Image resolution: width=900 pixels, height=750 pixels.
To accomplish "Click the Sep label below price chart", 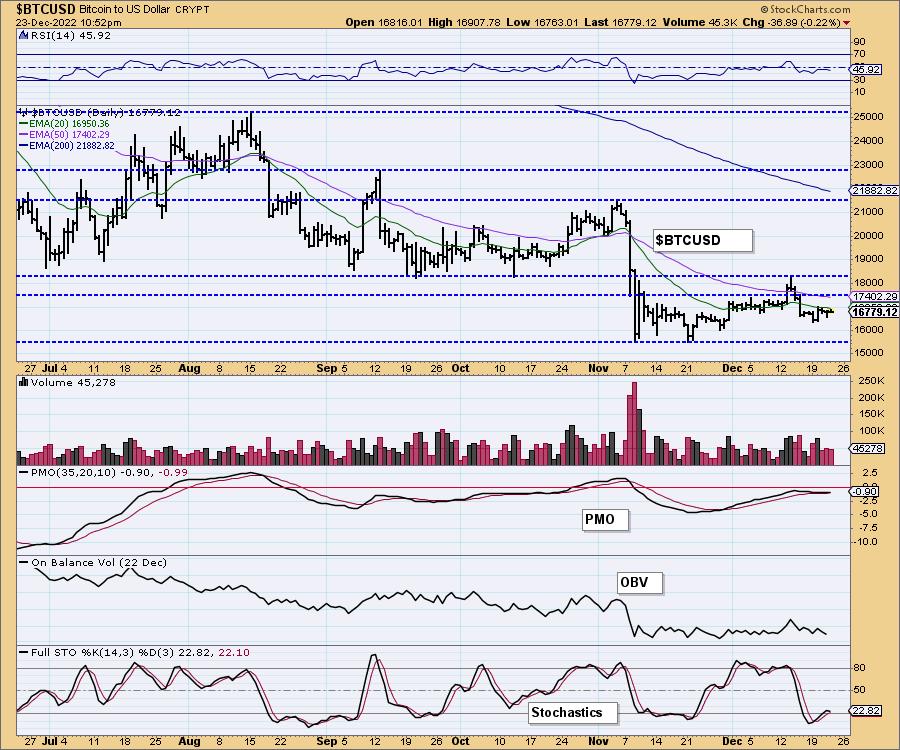I will click(x=327, y=368).
